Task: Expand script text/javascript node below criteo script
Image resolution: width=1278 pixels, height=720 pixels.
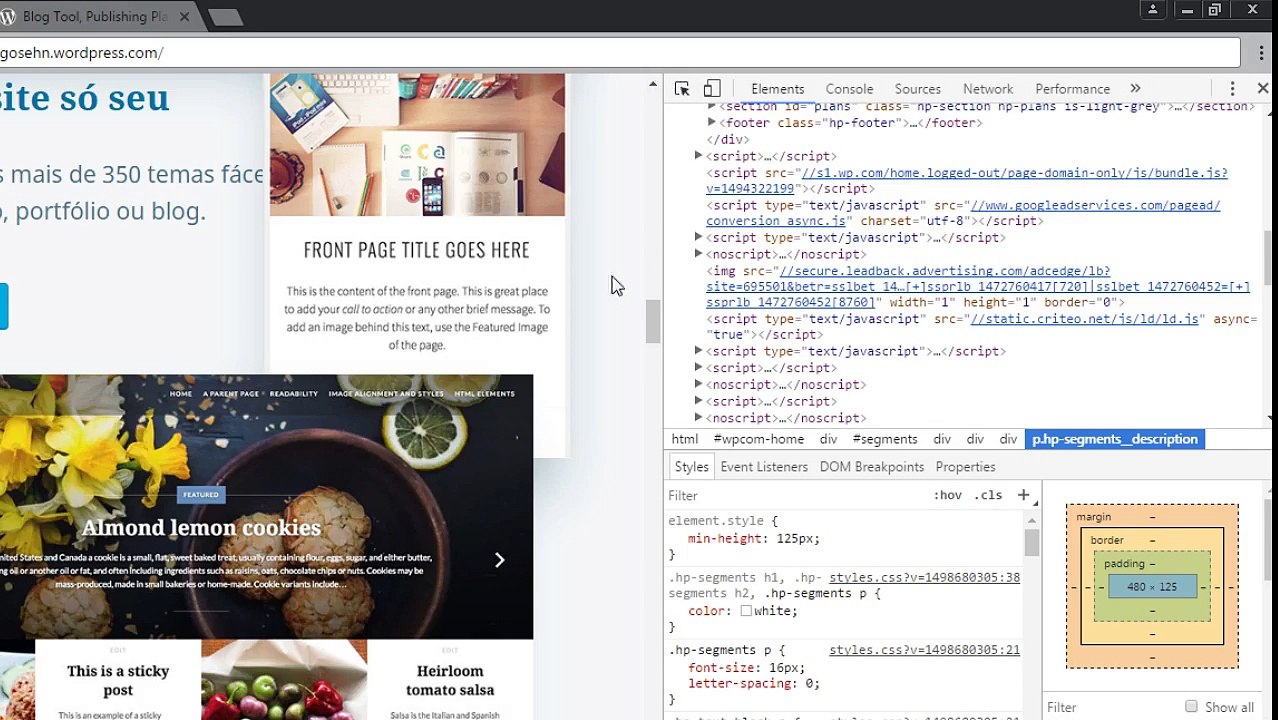Action: click(x=699, y=351)
